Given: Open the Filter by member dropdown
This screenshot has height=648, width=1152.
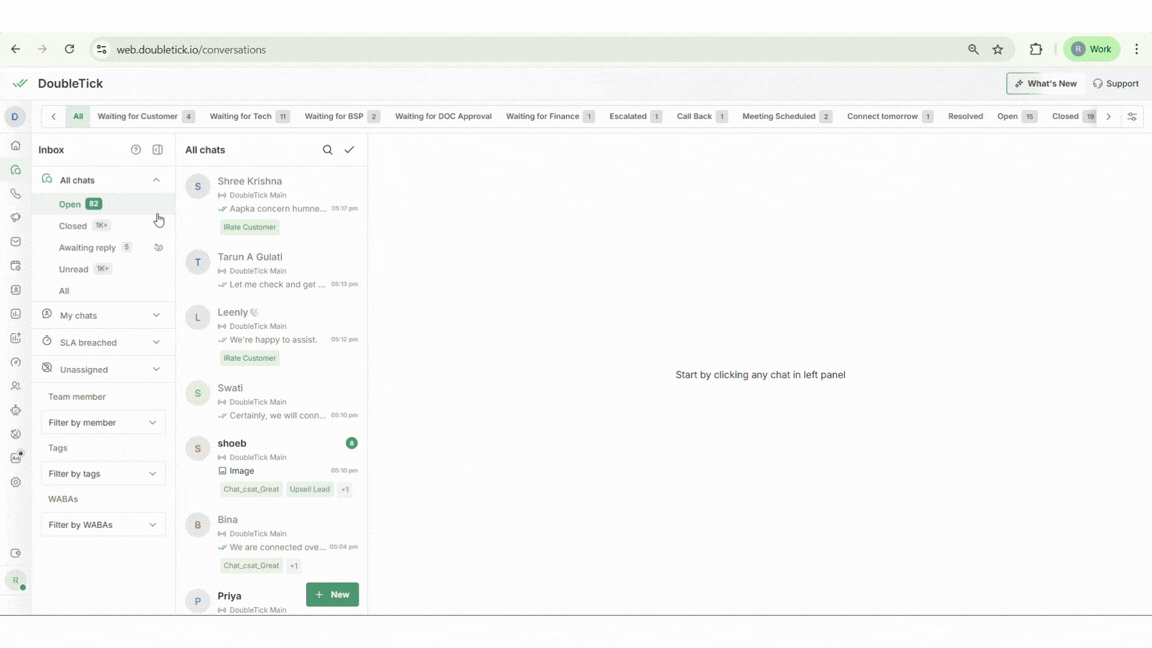Looking at the screenshot, I should click(102, 423).
